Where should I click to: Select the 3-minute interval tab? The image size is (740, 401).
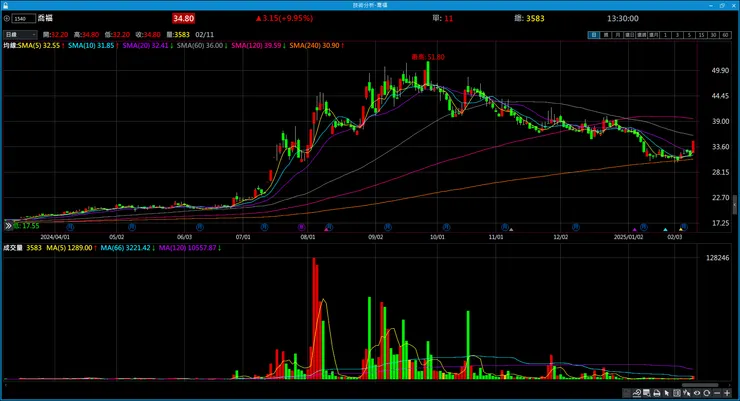pos(677,35)
